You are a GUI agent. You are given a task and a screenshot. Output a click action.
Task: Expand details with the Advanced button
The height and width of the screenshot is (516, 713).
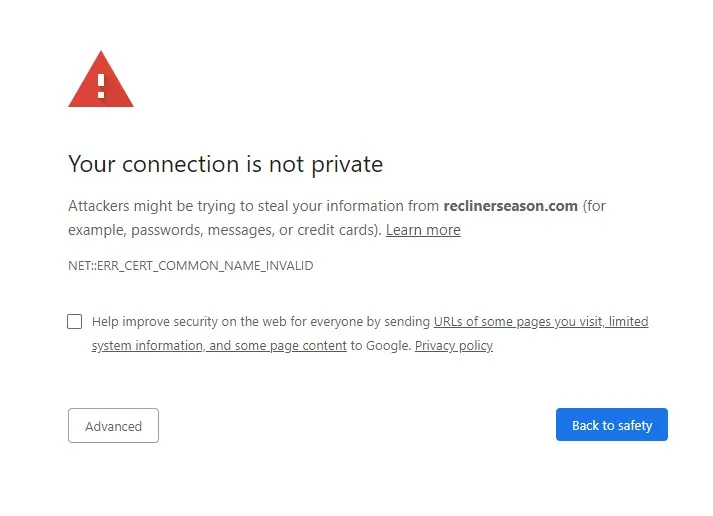(113, 426)
